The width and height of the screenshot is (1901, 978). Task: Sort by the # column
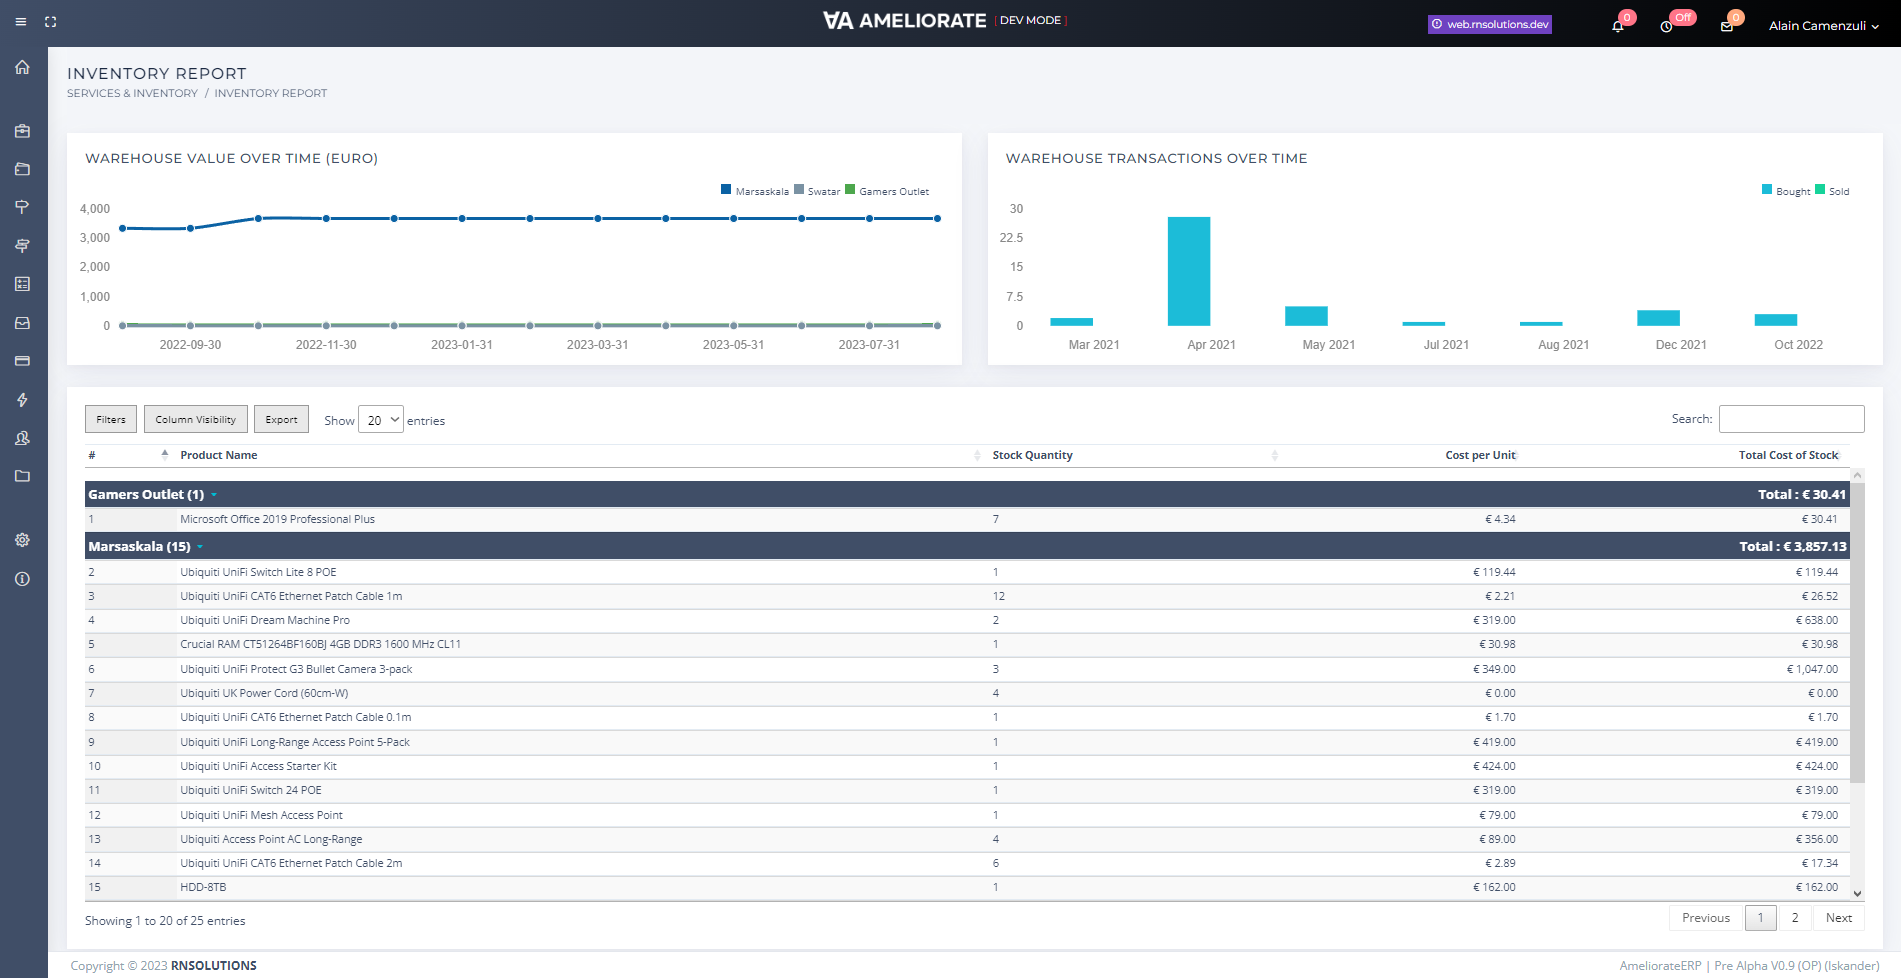pos(128,455)
